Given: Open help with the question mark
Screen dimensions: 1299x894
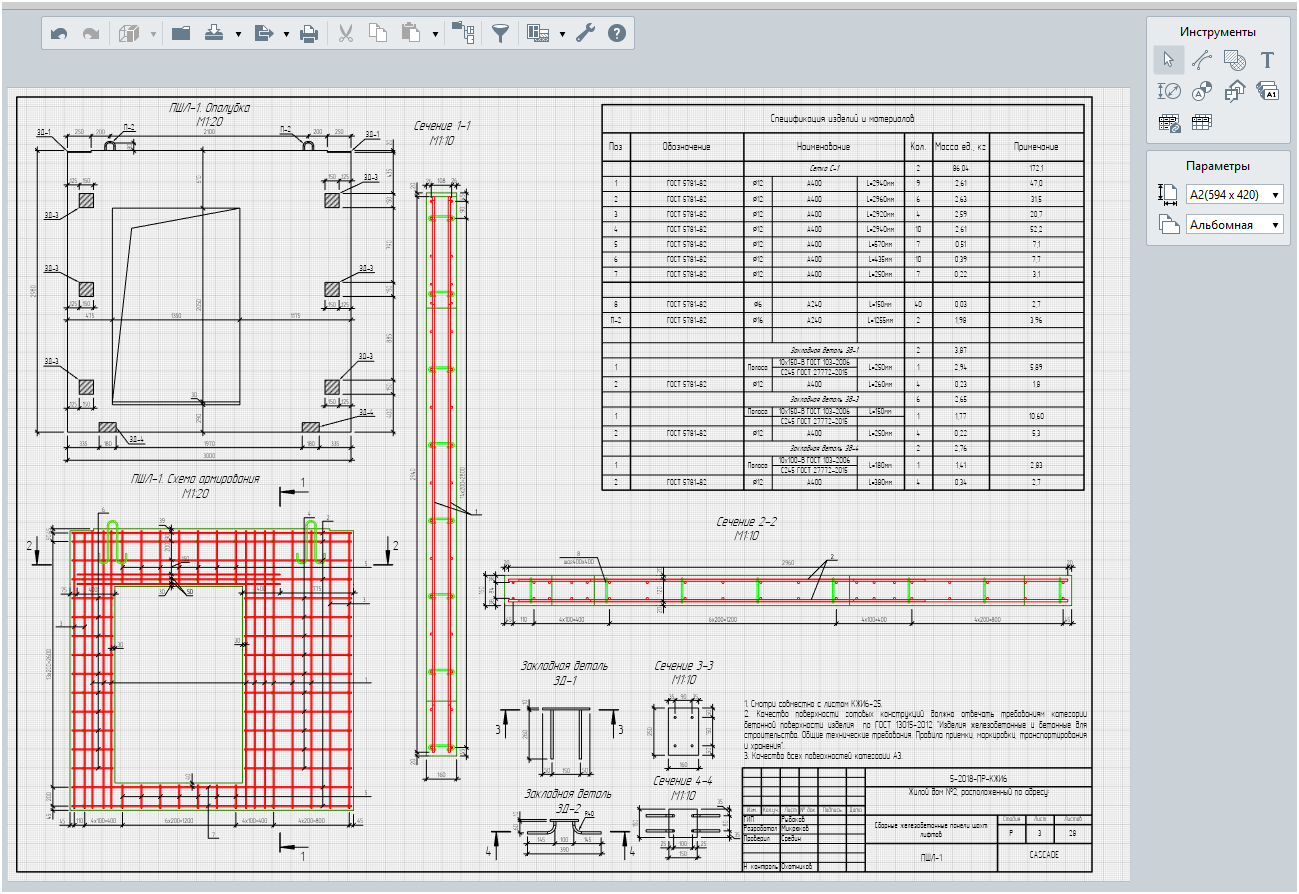Looking at the screenshot, I should click(617, 34).
